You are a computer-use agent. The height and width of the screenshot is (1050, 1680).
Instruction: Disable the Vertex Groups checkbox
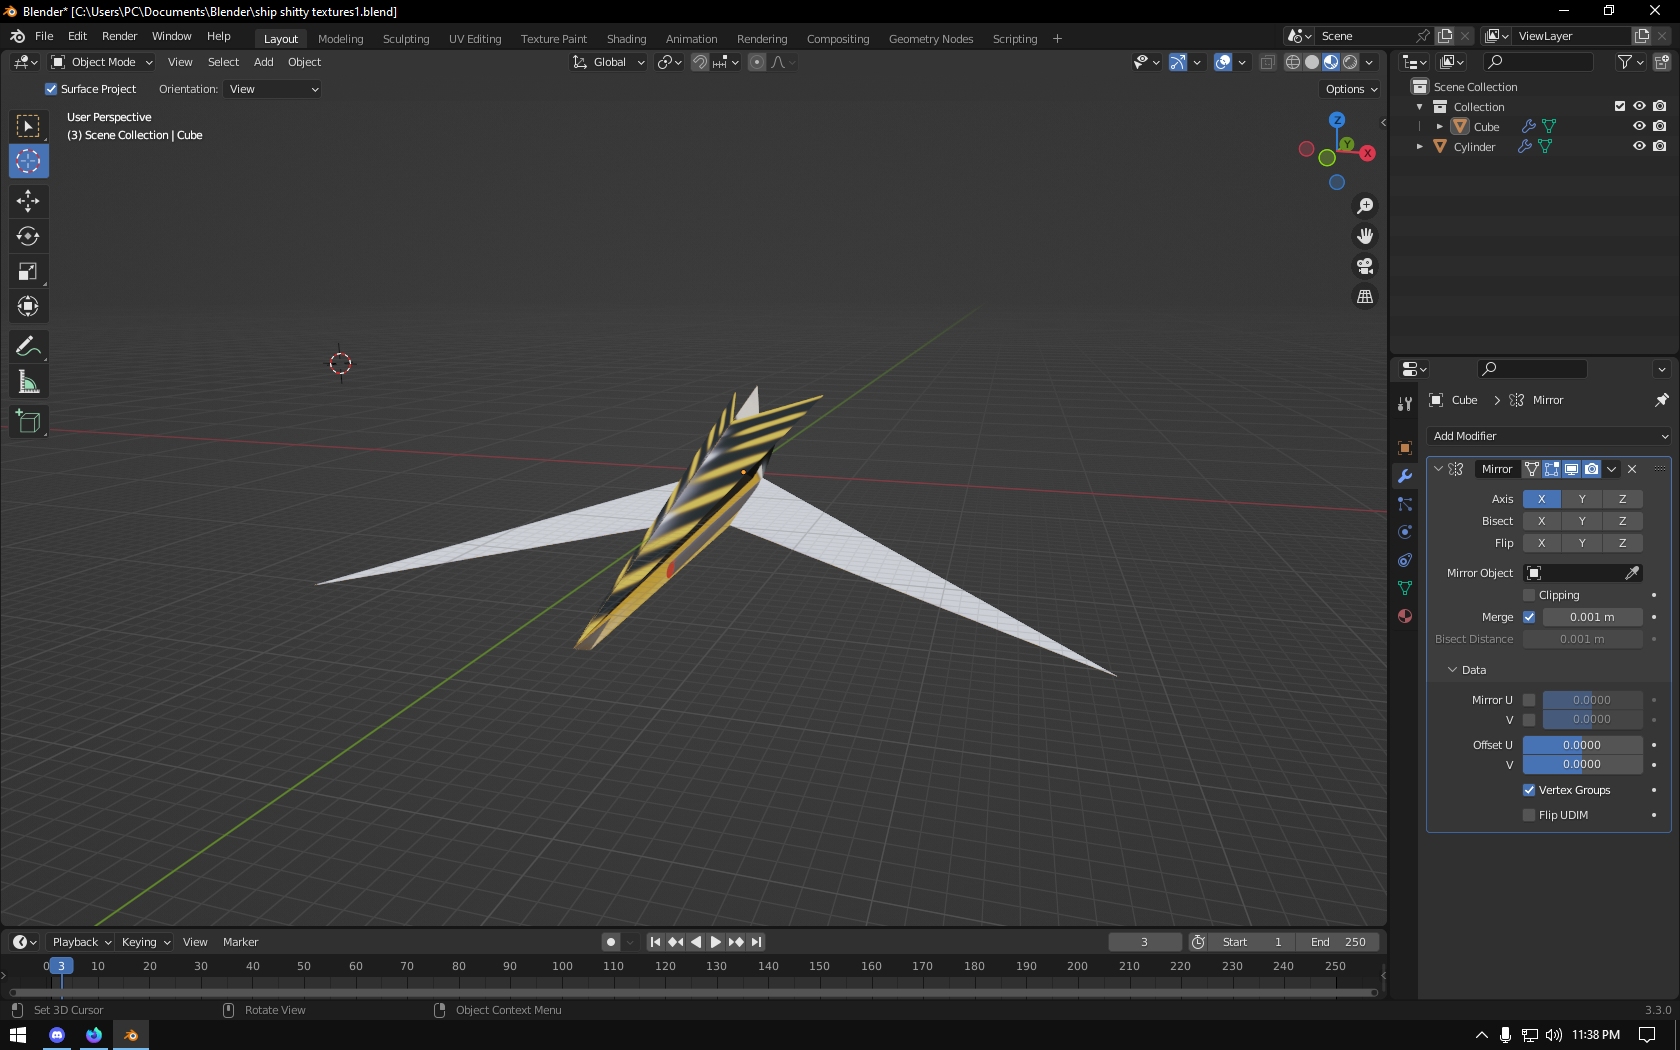point(1529,790)
